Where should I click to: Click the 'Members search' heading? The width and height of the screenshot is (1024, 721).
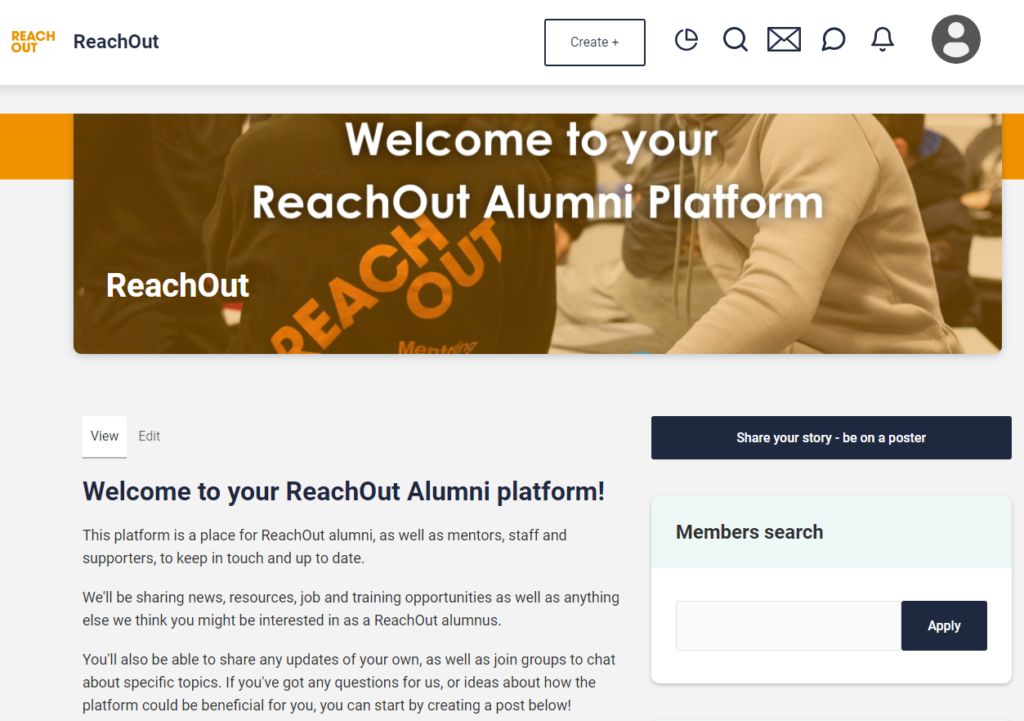(x=749, y=532)
